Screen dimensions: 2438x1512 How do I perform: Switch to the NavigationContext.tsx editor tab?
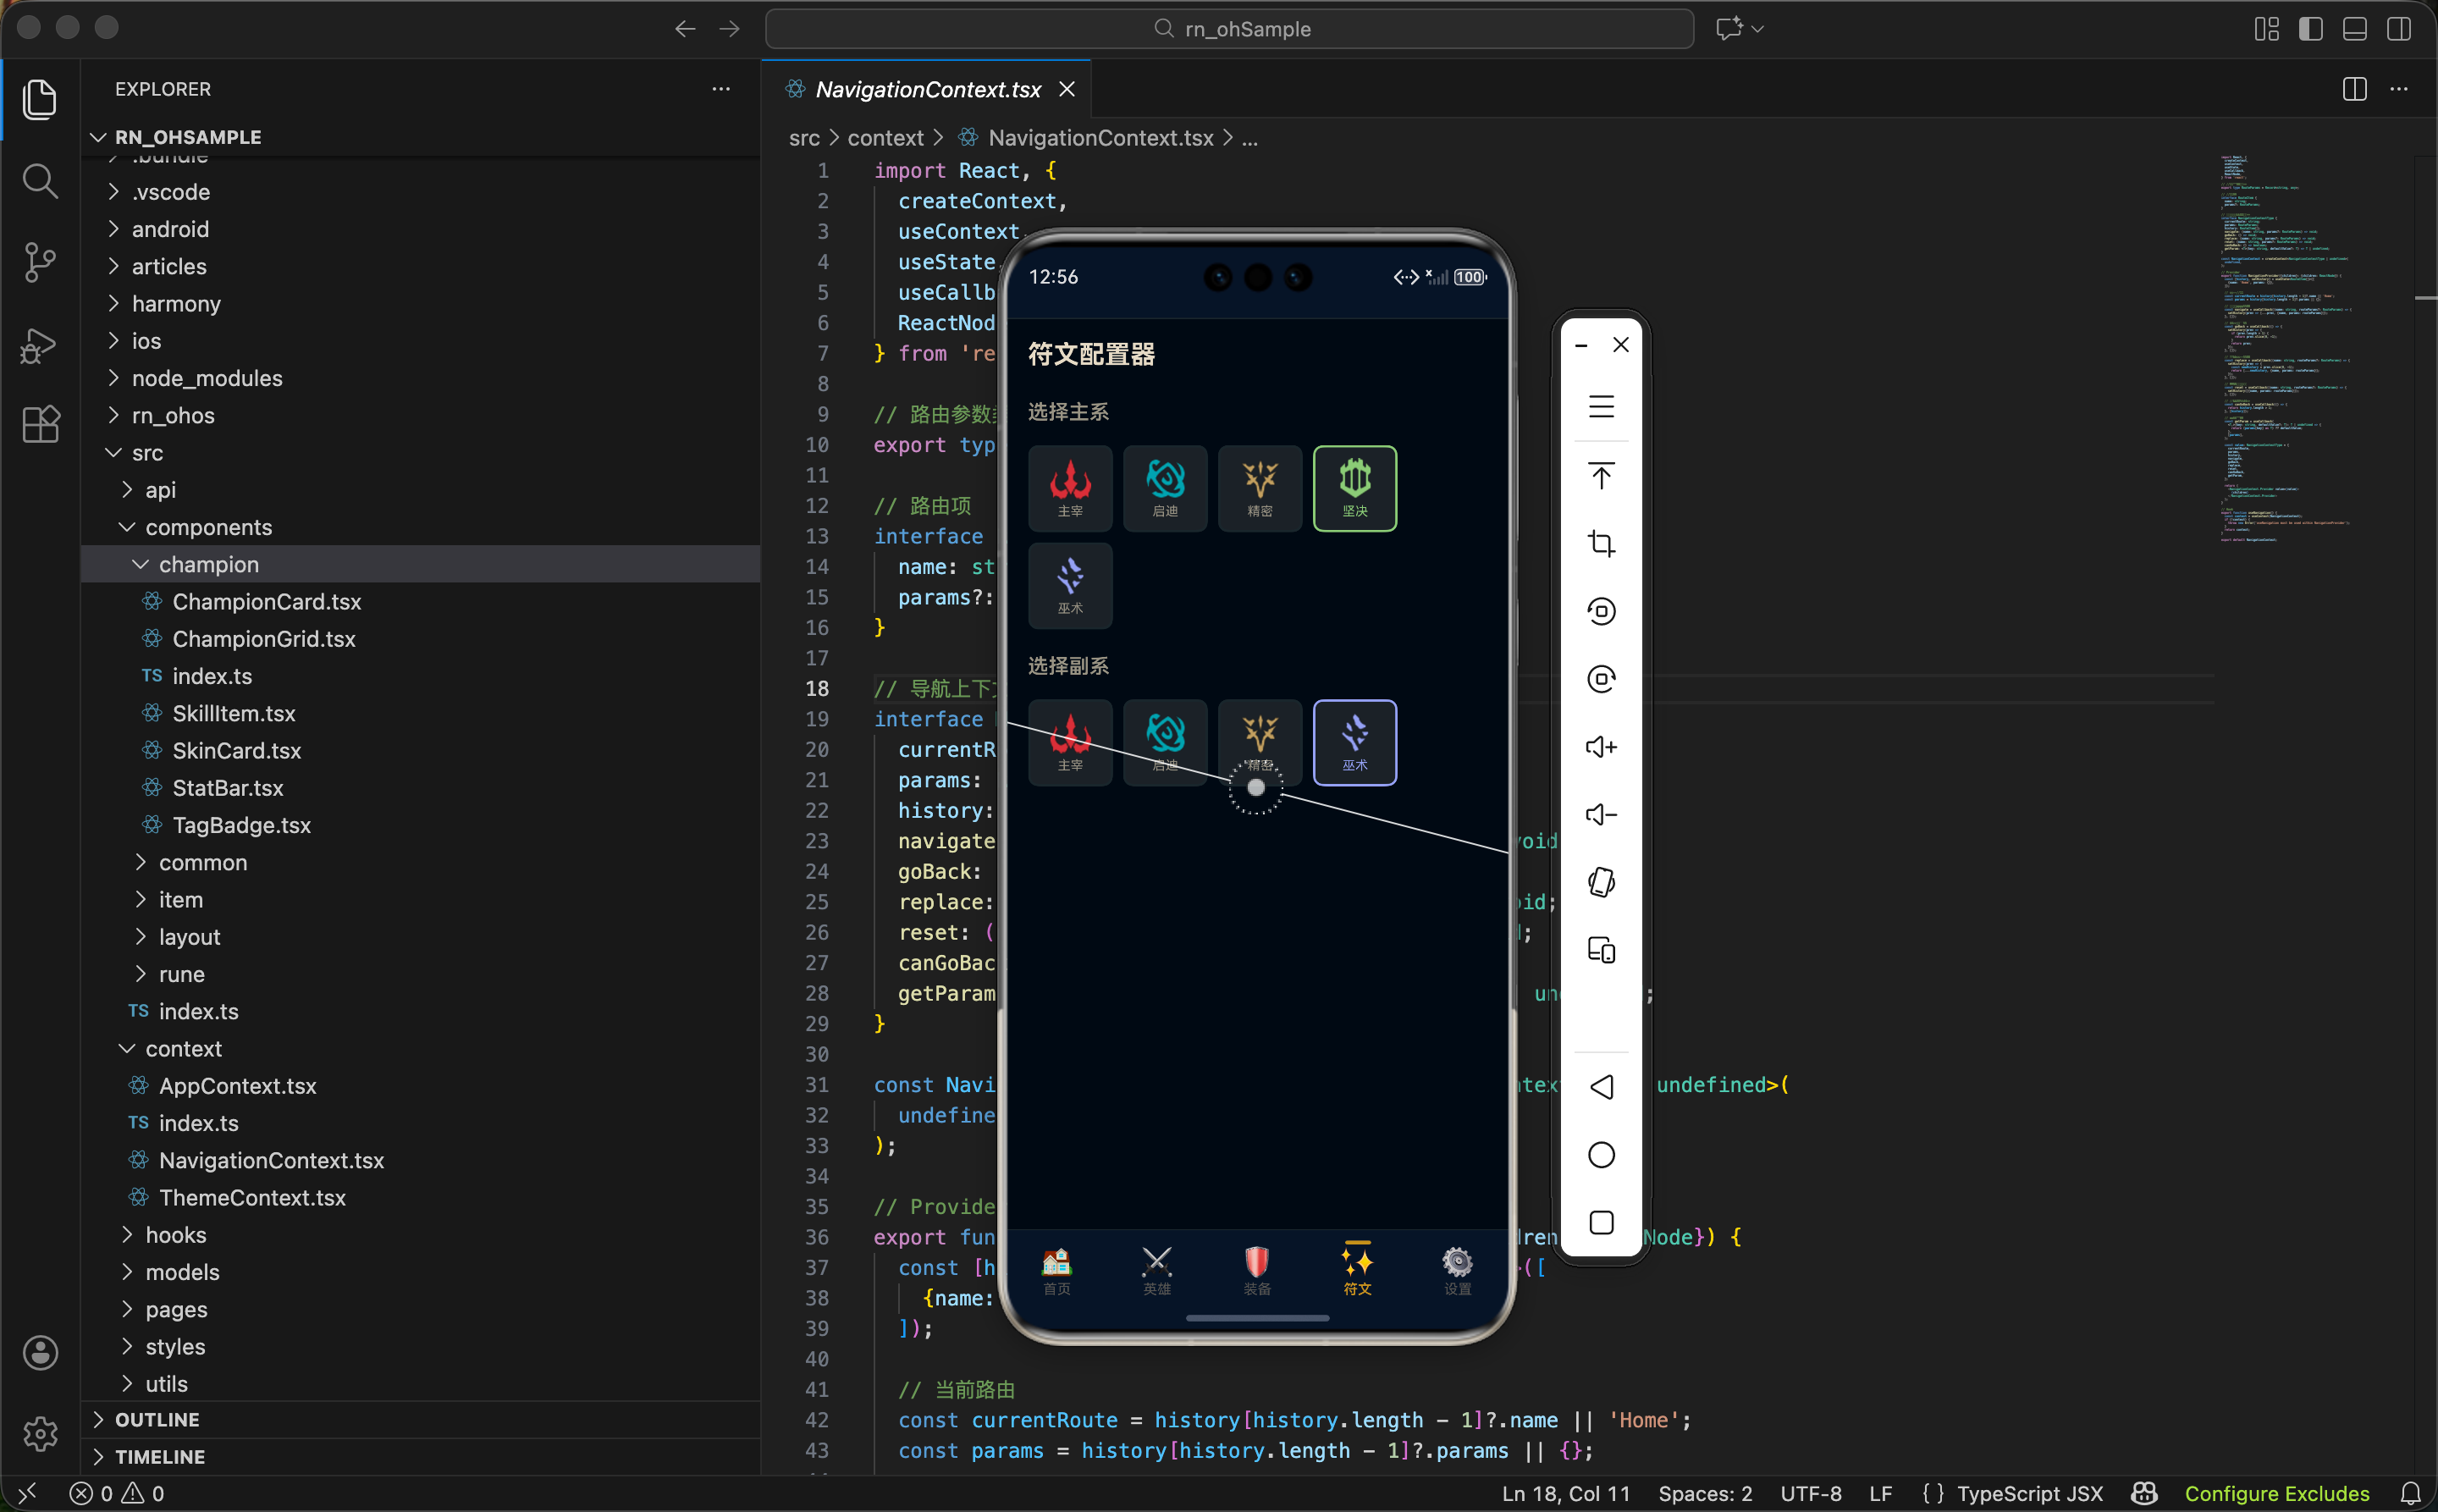927,89
